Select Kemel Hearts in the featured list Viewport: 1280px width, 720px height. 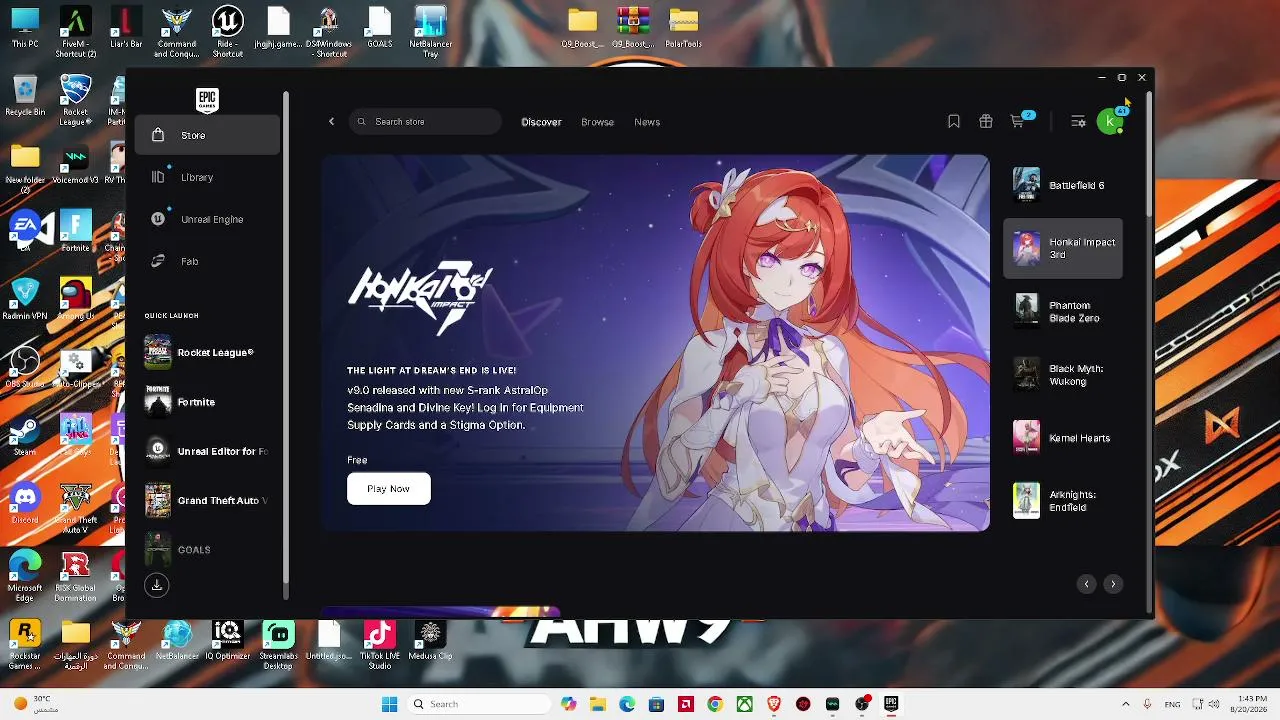coord(1063,437)
